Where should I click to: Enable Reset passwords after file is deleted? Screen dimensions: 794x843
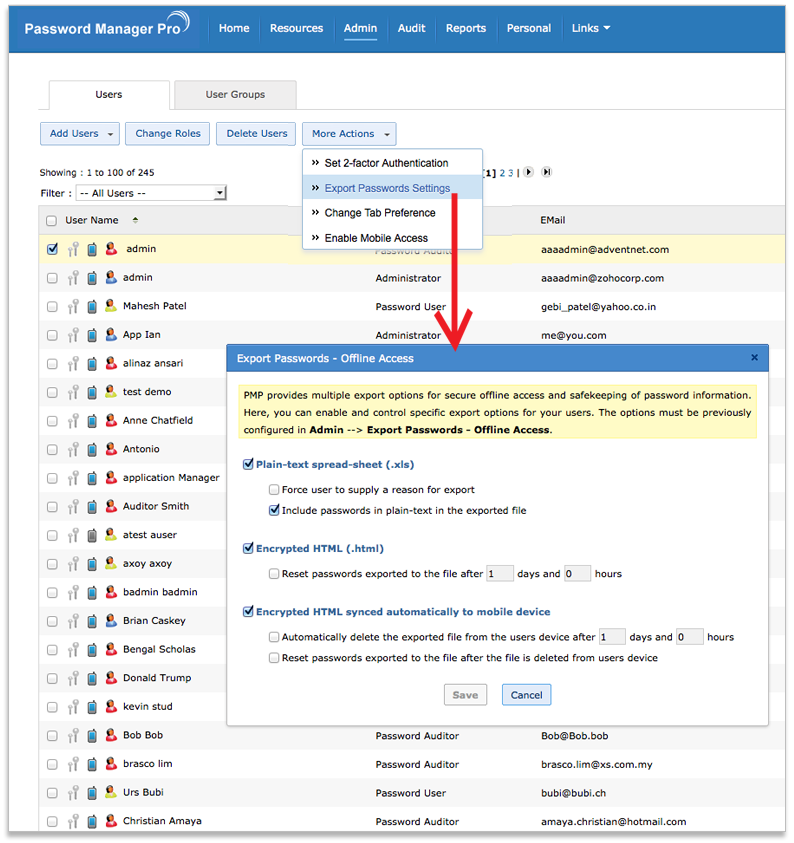tap(274, 658)
